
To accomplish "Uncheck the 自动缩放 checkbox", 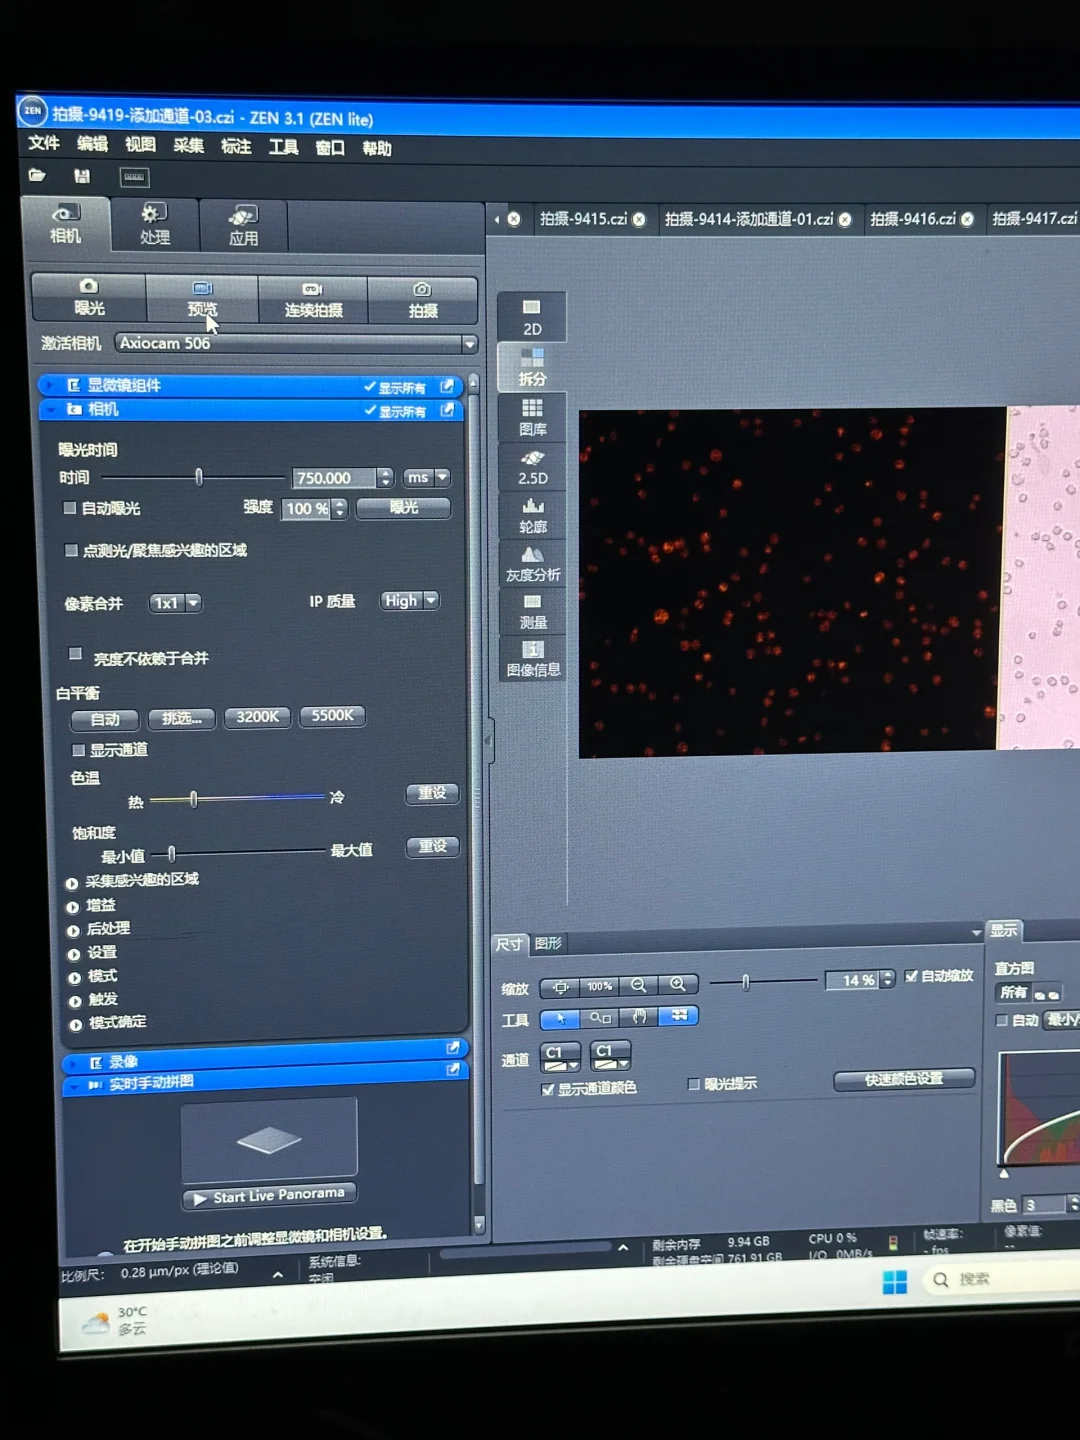I will pos(911,976).
